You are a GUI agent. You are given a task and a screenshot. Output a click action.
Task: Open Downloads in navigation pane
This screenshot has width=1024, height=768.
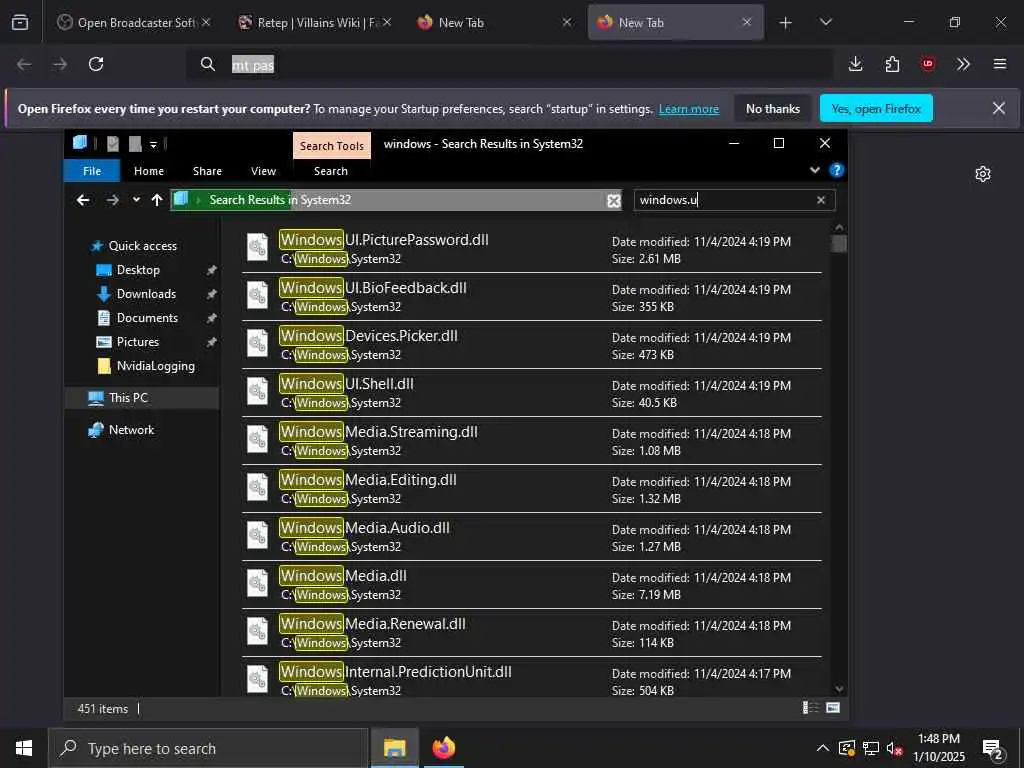[x=146, y=294]
